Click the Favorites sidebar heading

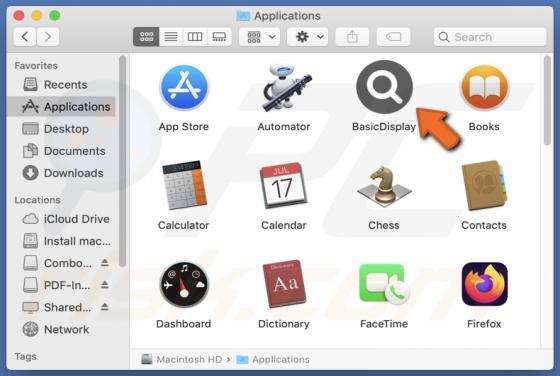click(x=36, y=66)
